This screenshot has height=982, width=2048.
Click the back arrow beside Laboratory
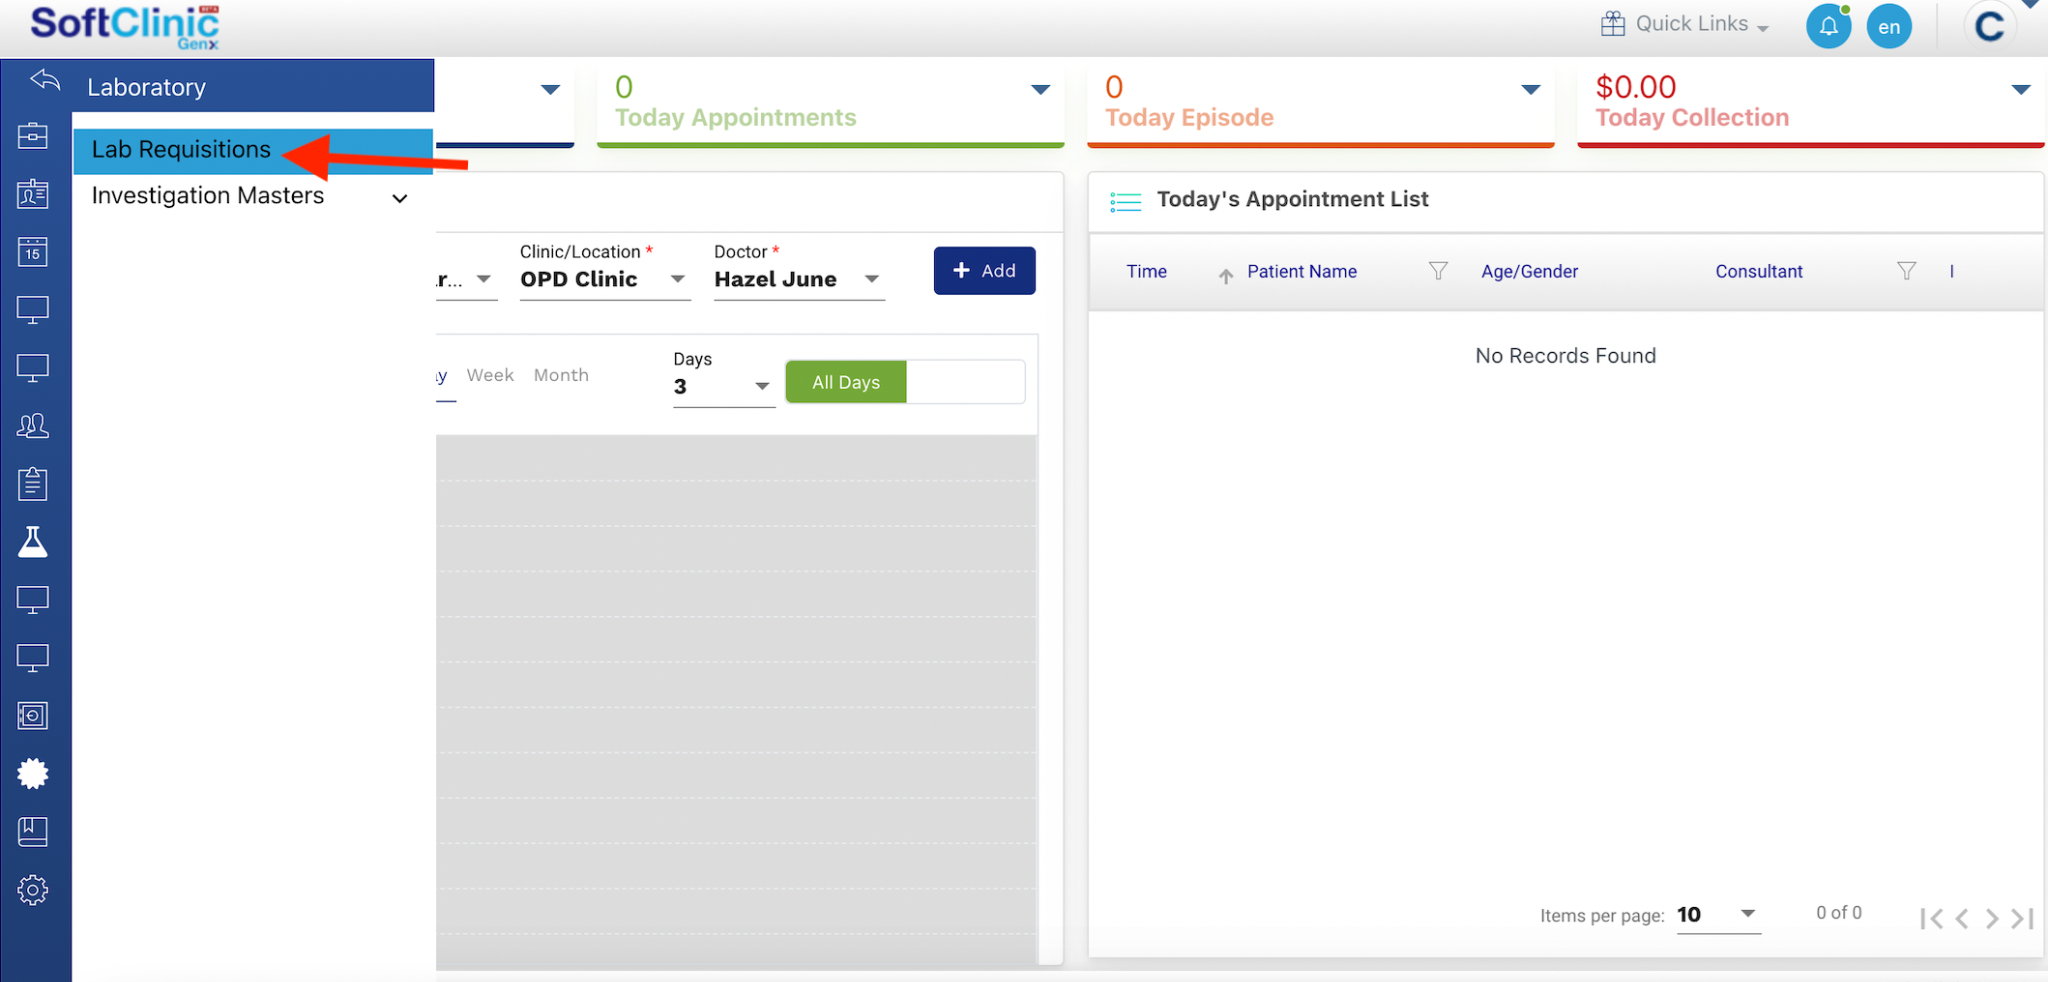click(x=45, y=80)
